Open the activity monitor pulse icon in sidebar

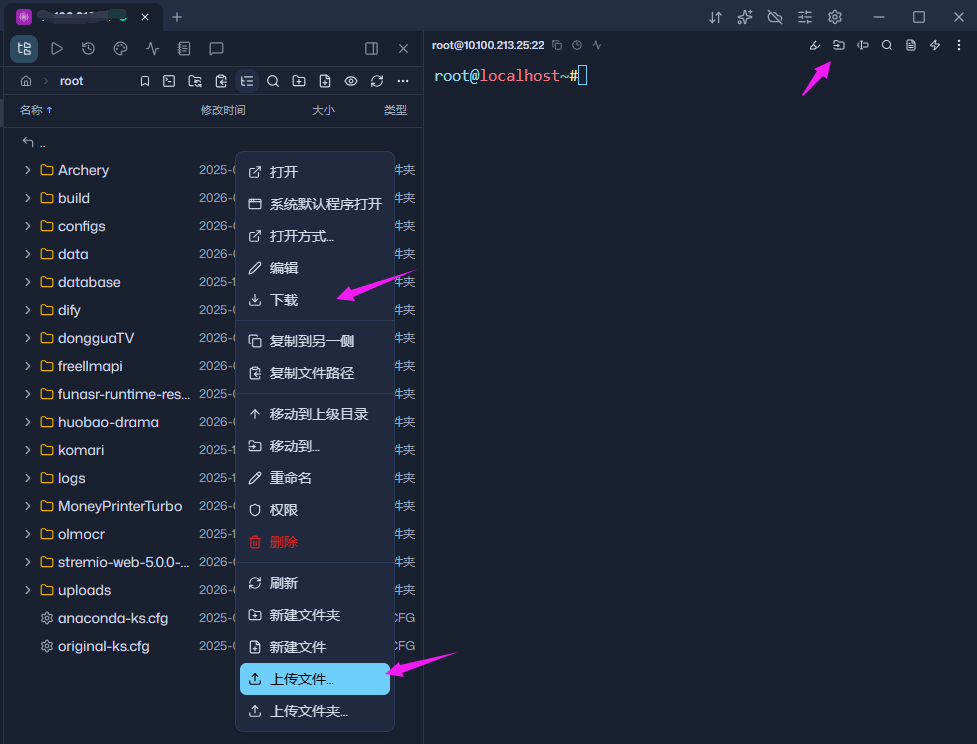152,49
